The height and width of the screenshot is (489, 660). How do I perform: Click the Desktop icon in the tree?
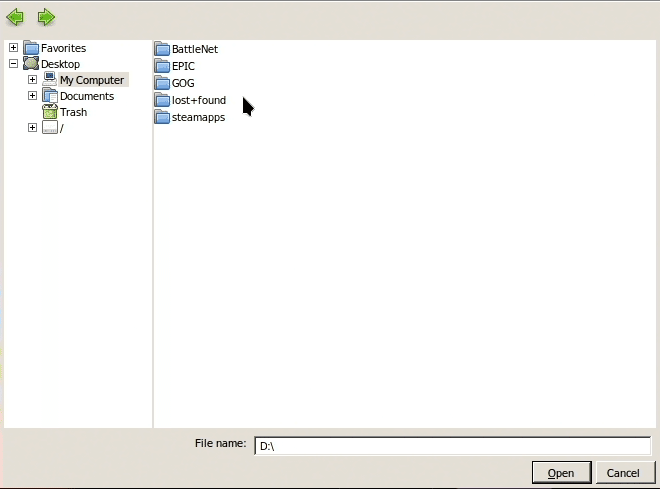(x=31, y=64)
